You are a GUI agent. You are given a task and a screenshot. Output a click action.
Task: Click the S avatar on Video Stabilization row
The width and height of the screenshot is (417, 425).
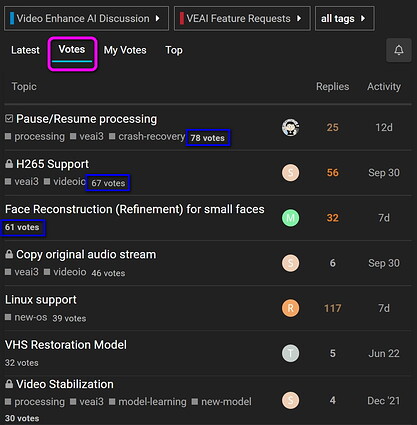coord(290,401)
